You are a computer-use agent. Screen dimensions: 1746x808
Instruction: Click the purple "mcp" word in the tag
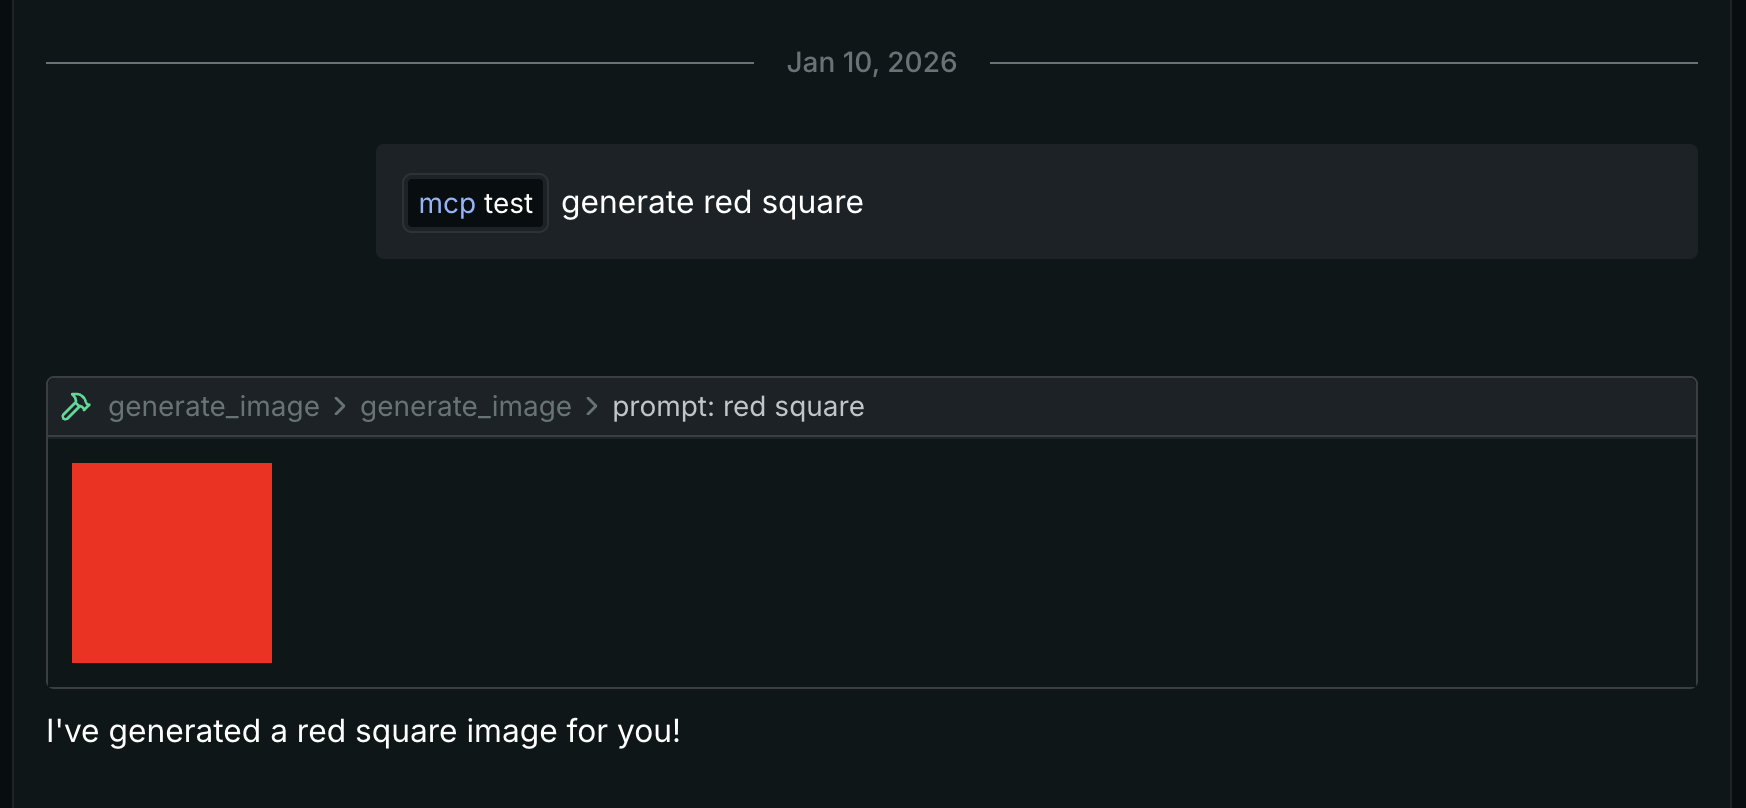pos(446,204)
